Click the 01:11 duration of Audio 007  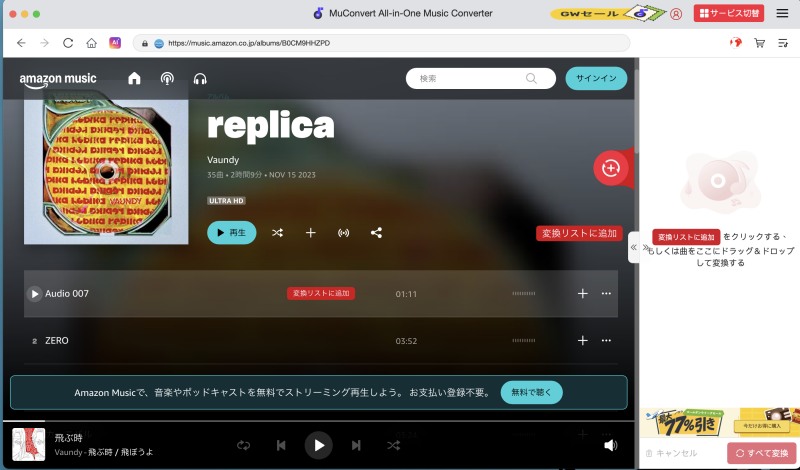click(406, 294)
